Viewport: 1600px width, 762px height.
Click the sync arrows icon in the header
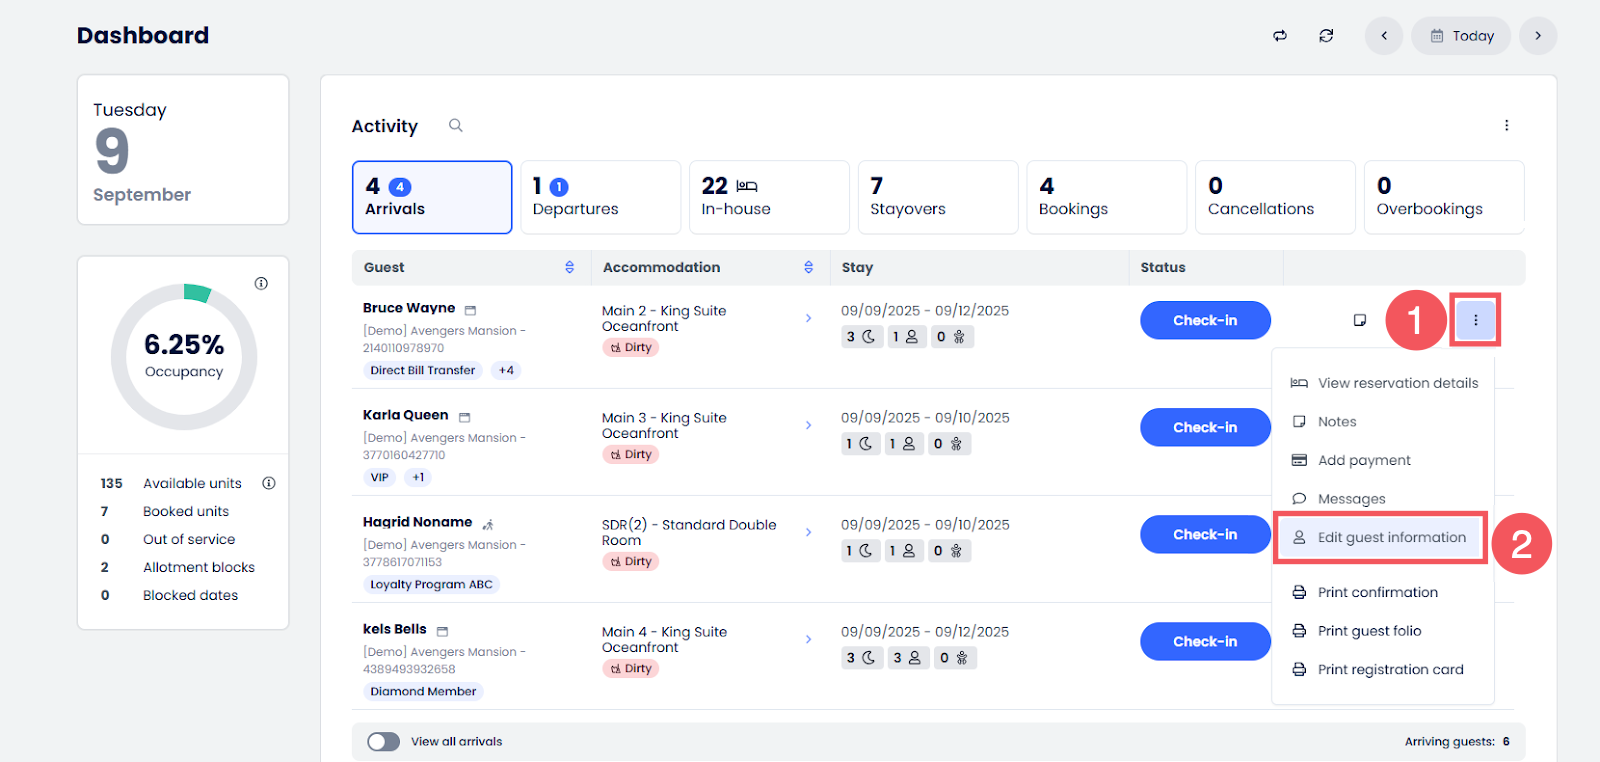click(1280, 36)
